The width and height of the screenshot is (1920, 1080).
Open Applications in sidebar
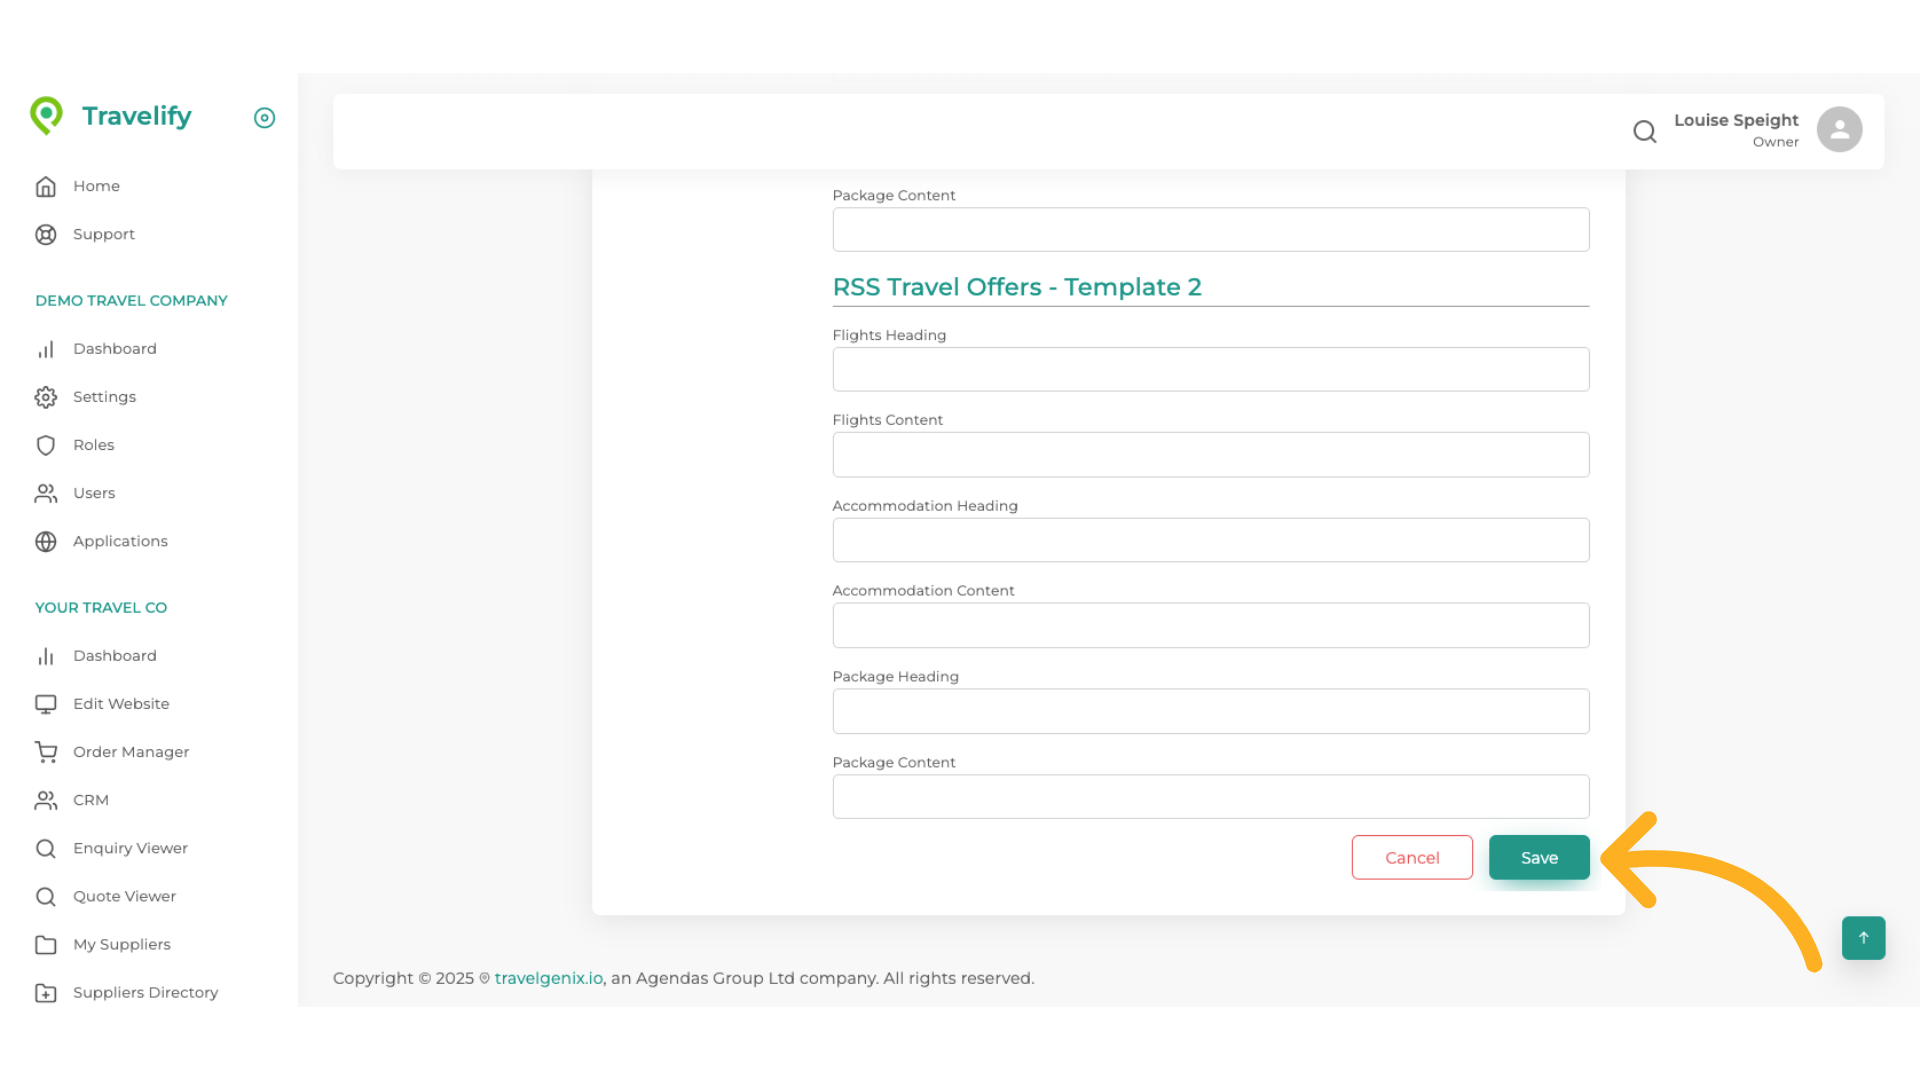(120, 541)
